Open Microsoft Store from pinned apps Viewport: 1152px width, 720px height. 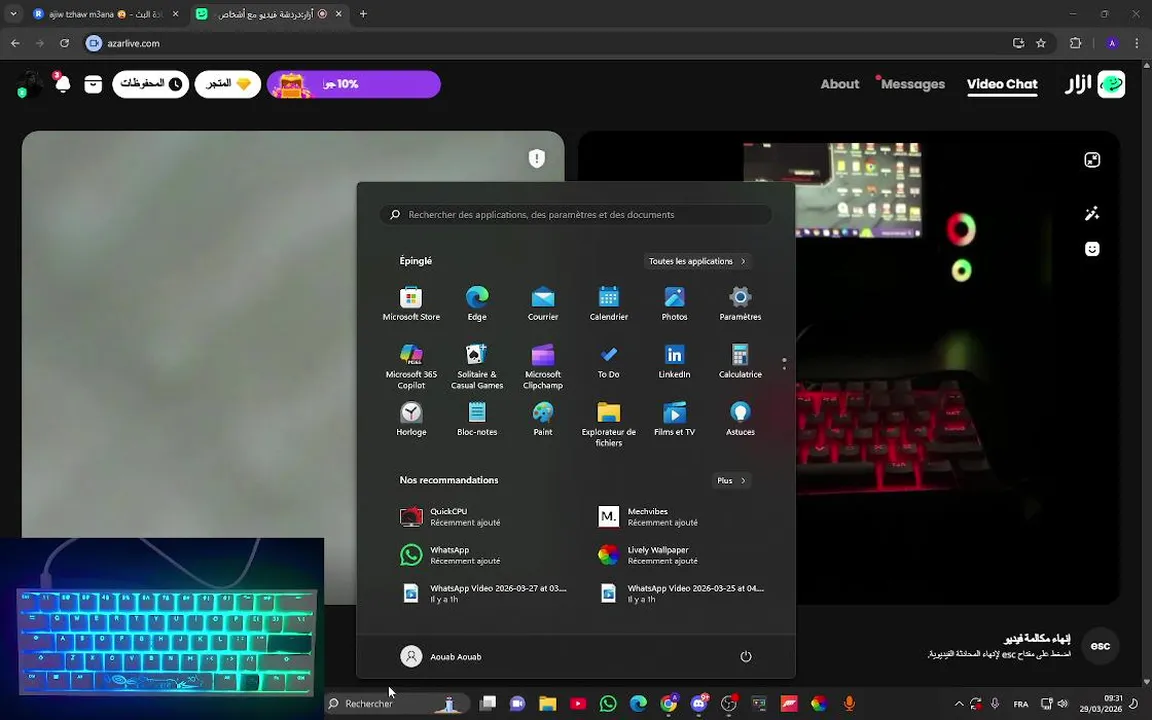411,303
